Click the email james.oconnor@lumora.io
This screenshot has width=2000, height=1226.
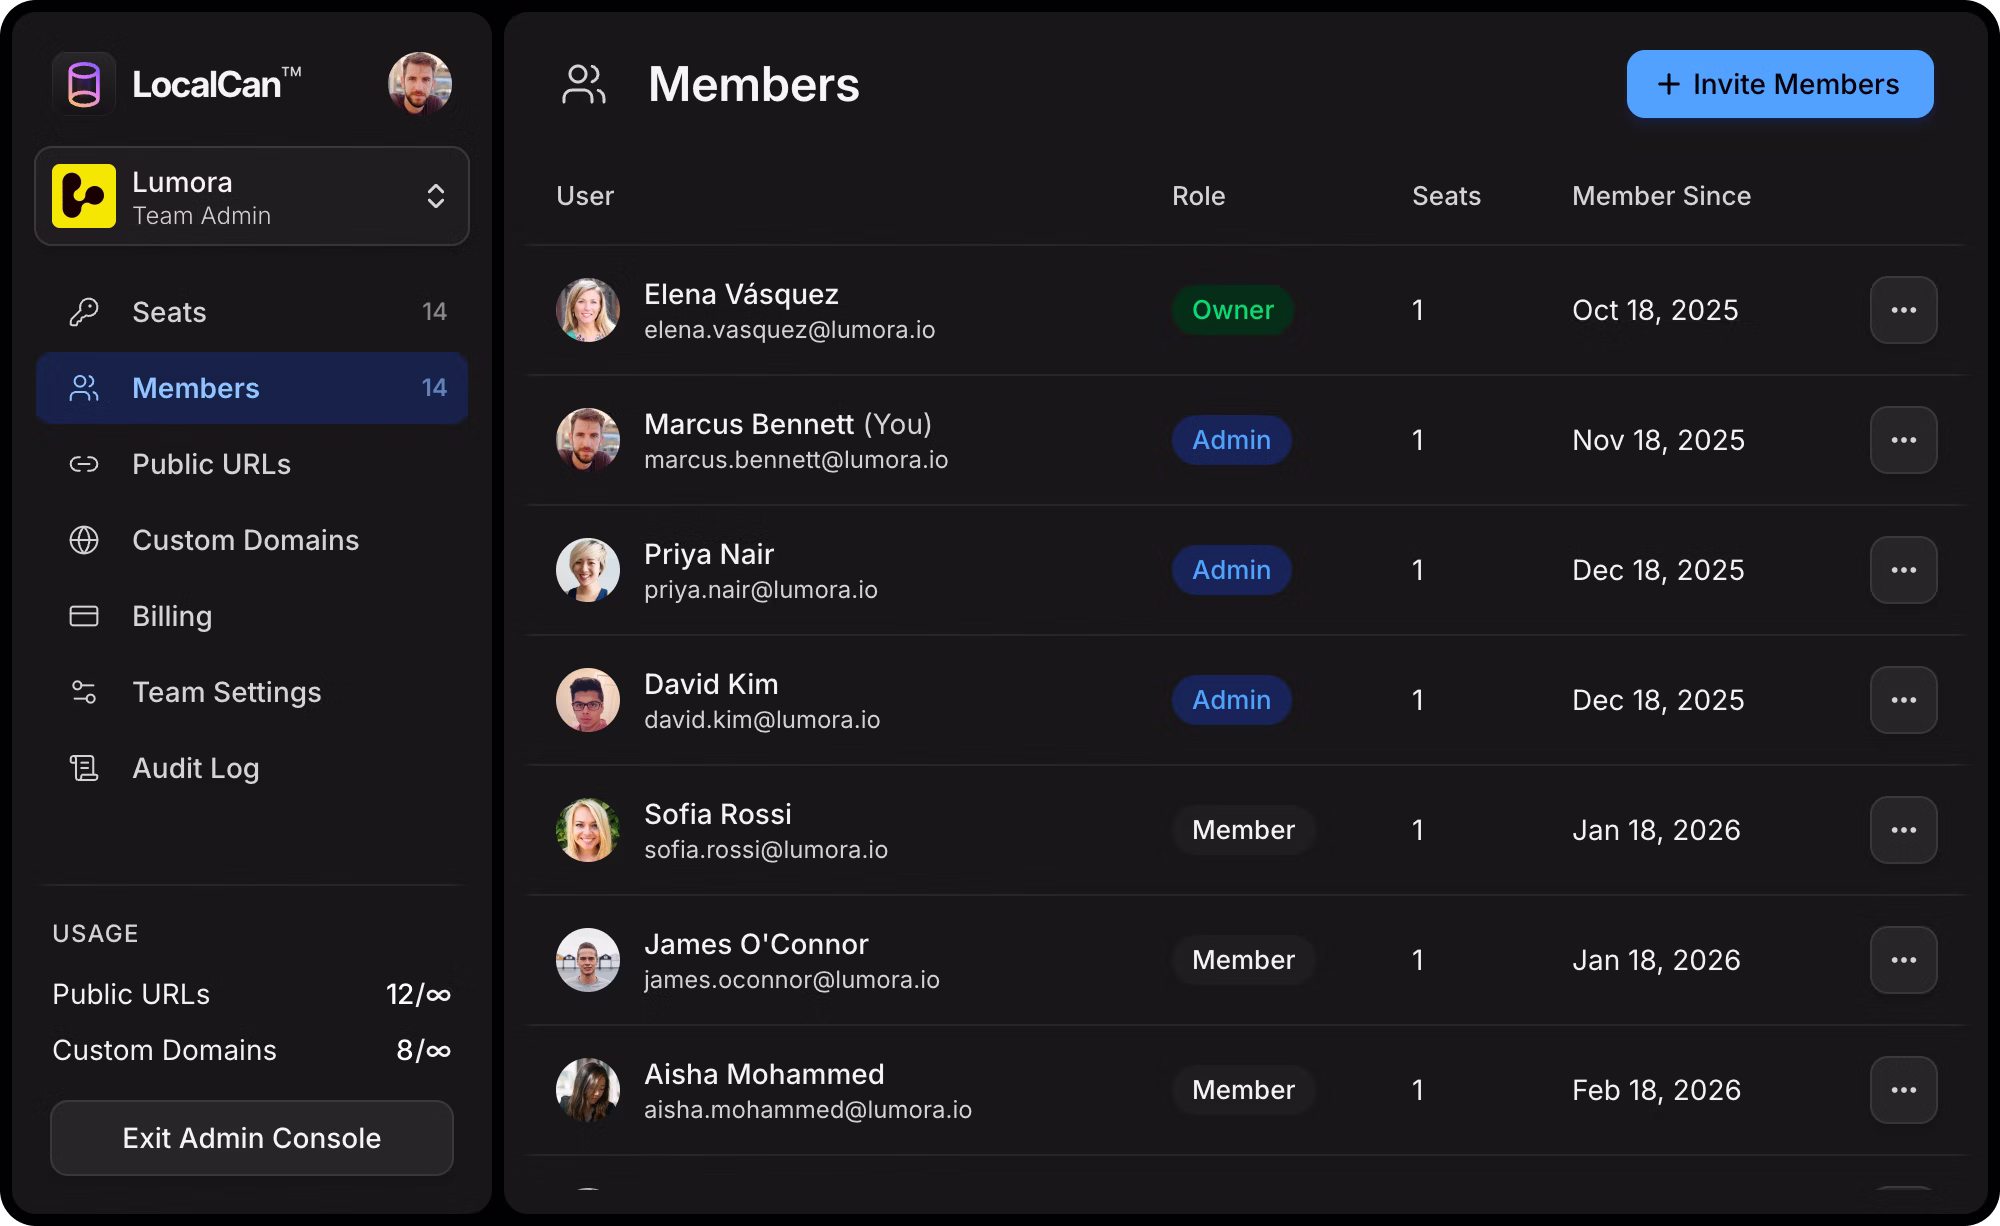coord(792,980)
